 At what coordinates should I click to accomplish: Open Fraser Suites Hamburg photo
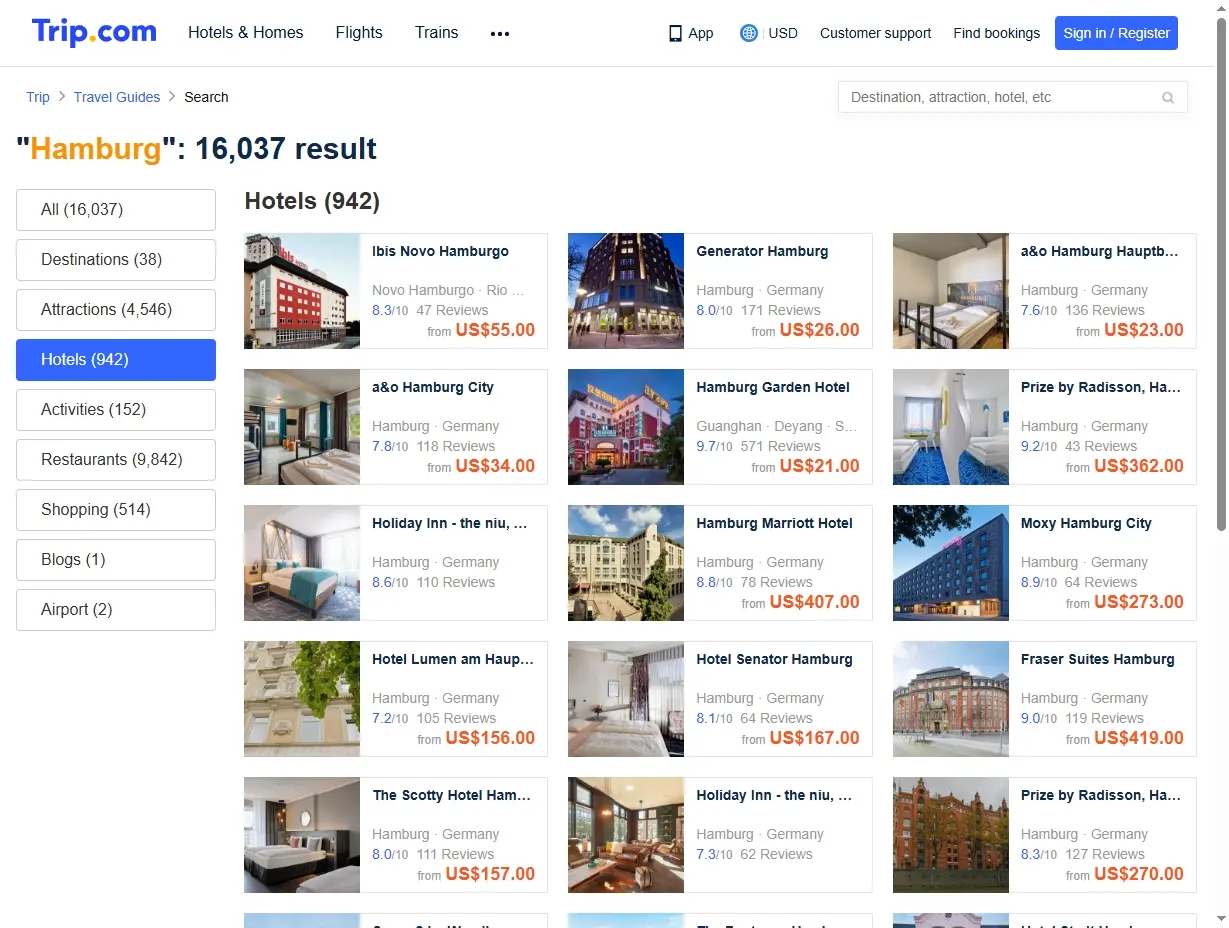[951, 699]
